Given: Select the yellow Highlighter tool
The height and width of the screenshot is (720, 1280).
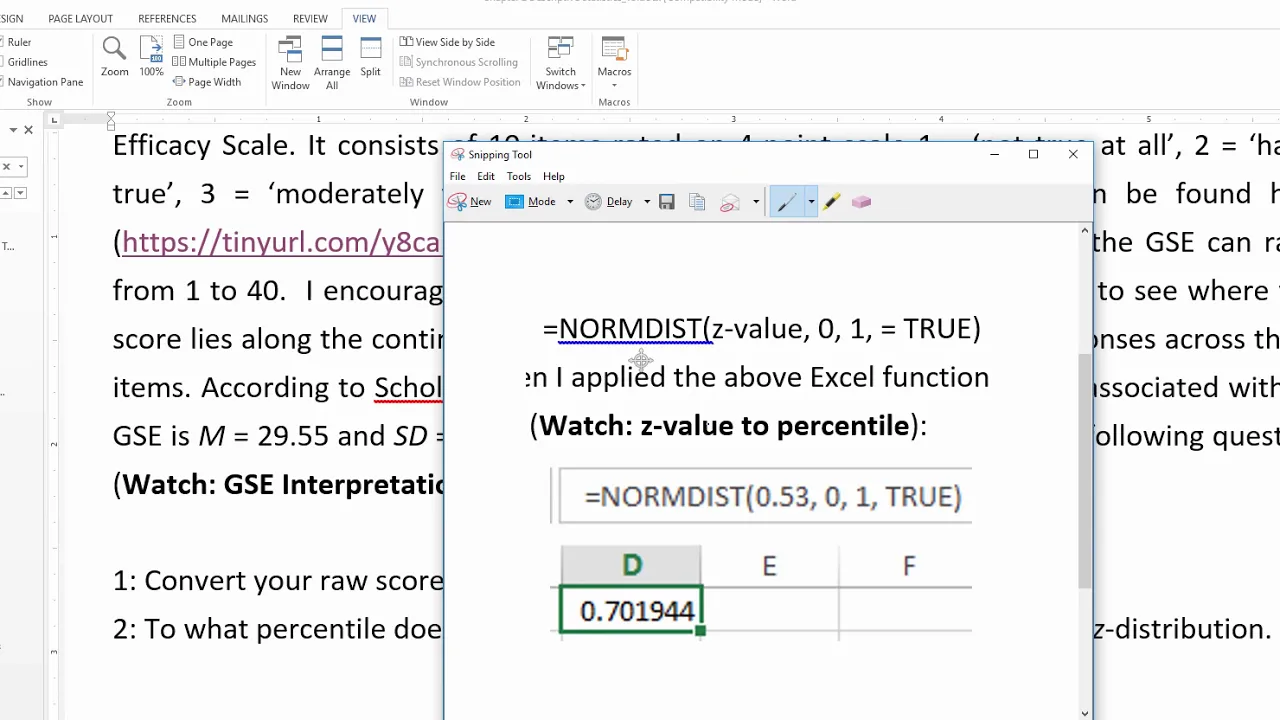Looking at the screenshot, I should tap(832, 202).
